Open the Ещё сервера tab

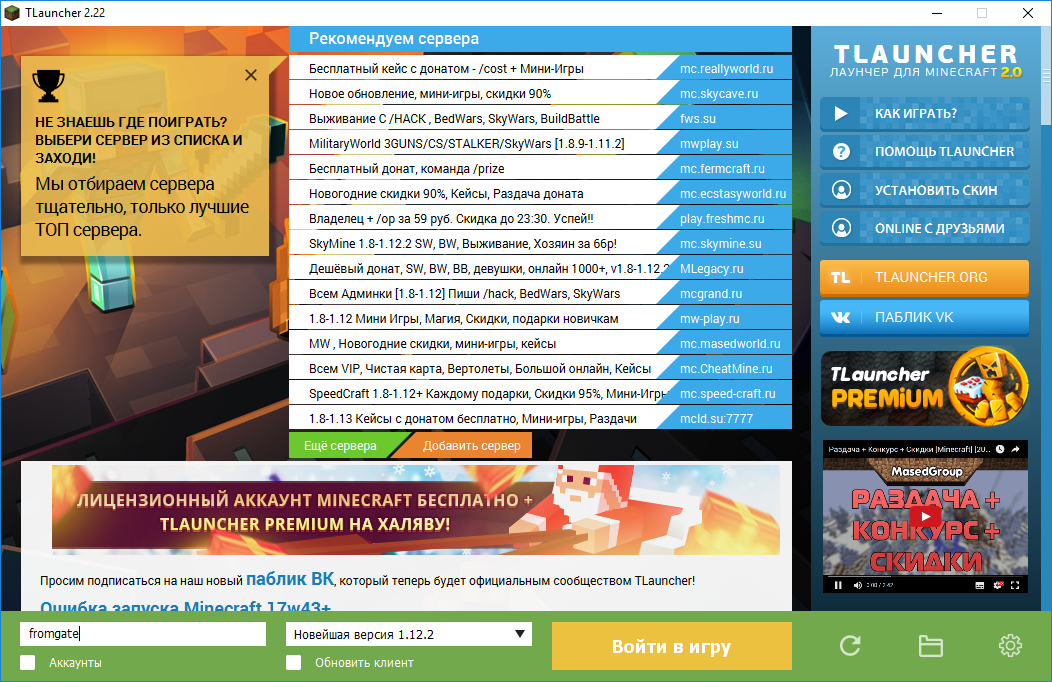coord(340,445)
